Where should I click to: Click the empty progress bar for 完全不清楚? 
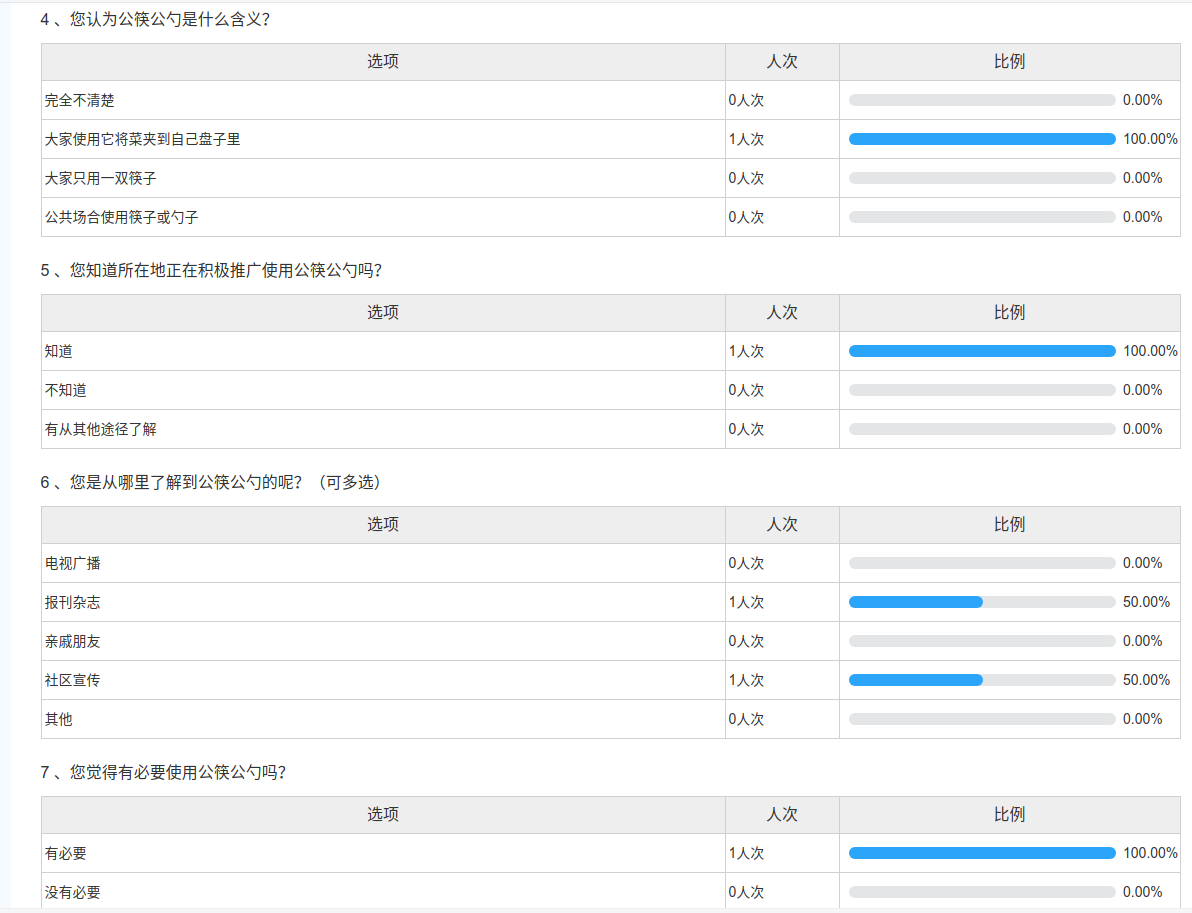pos(981,100)
